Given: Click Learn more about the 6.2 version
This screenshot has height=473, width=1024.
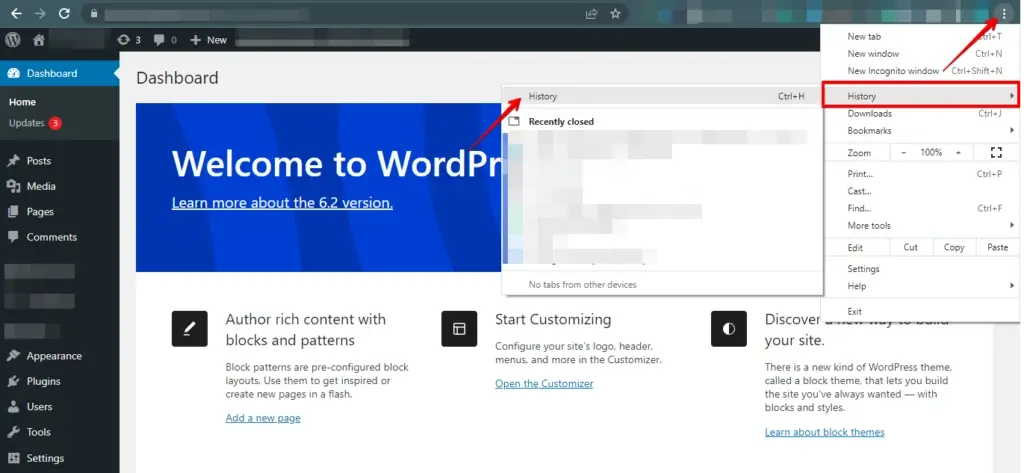Looking at the screenshot, I should click(282, 203).
